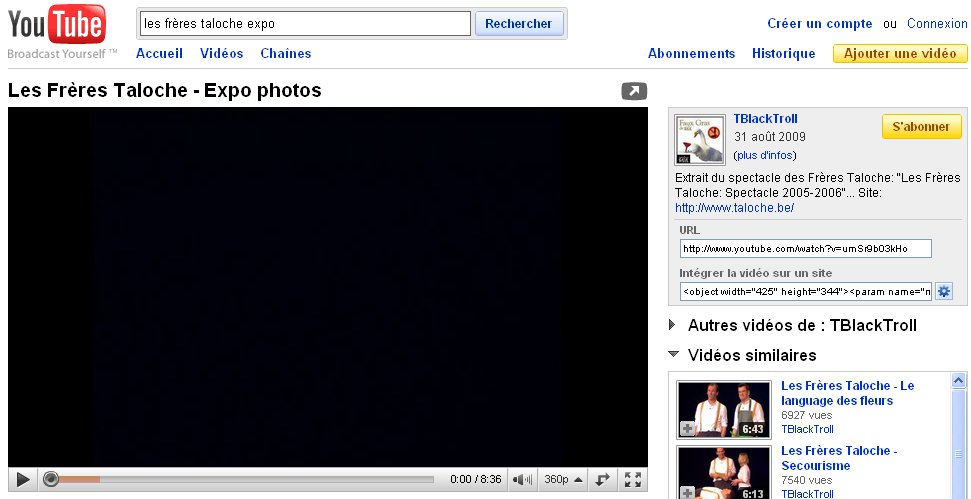Viewport: 971px width, 499px height.
Task: Open the Vidéos tab
Action: pos(222,53)
